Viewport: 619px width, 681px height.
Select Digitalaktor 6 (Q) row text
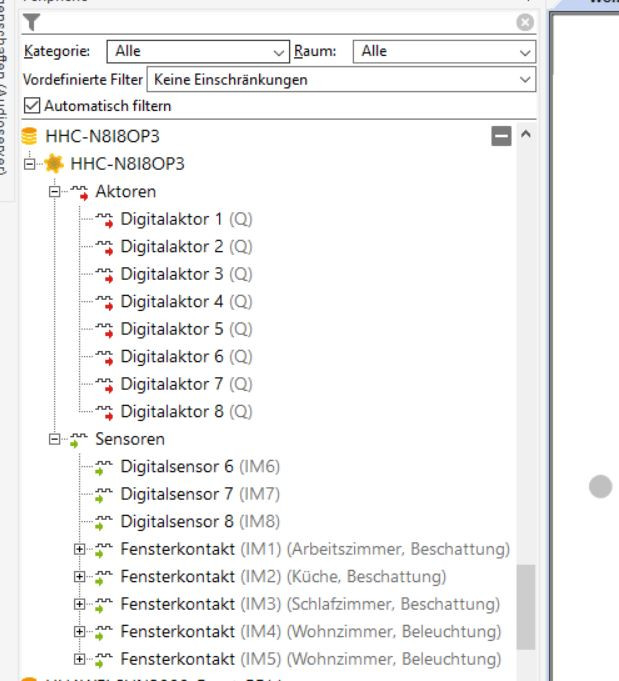tap(186, 357)
